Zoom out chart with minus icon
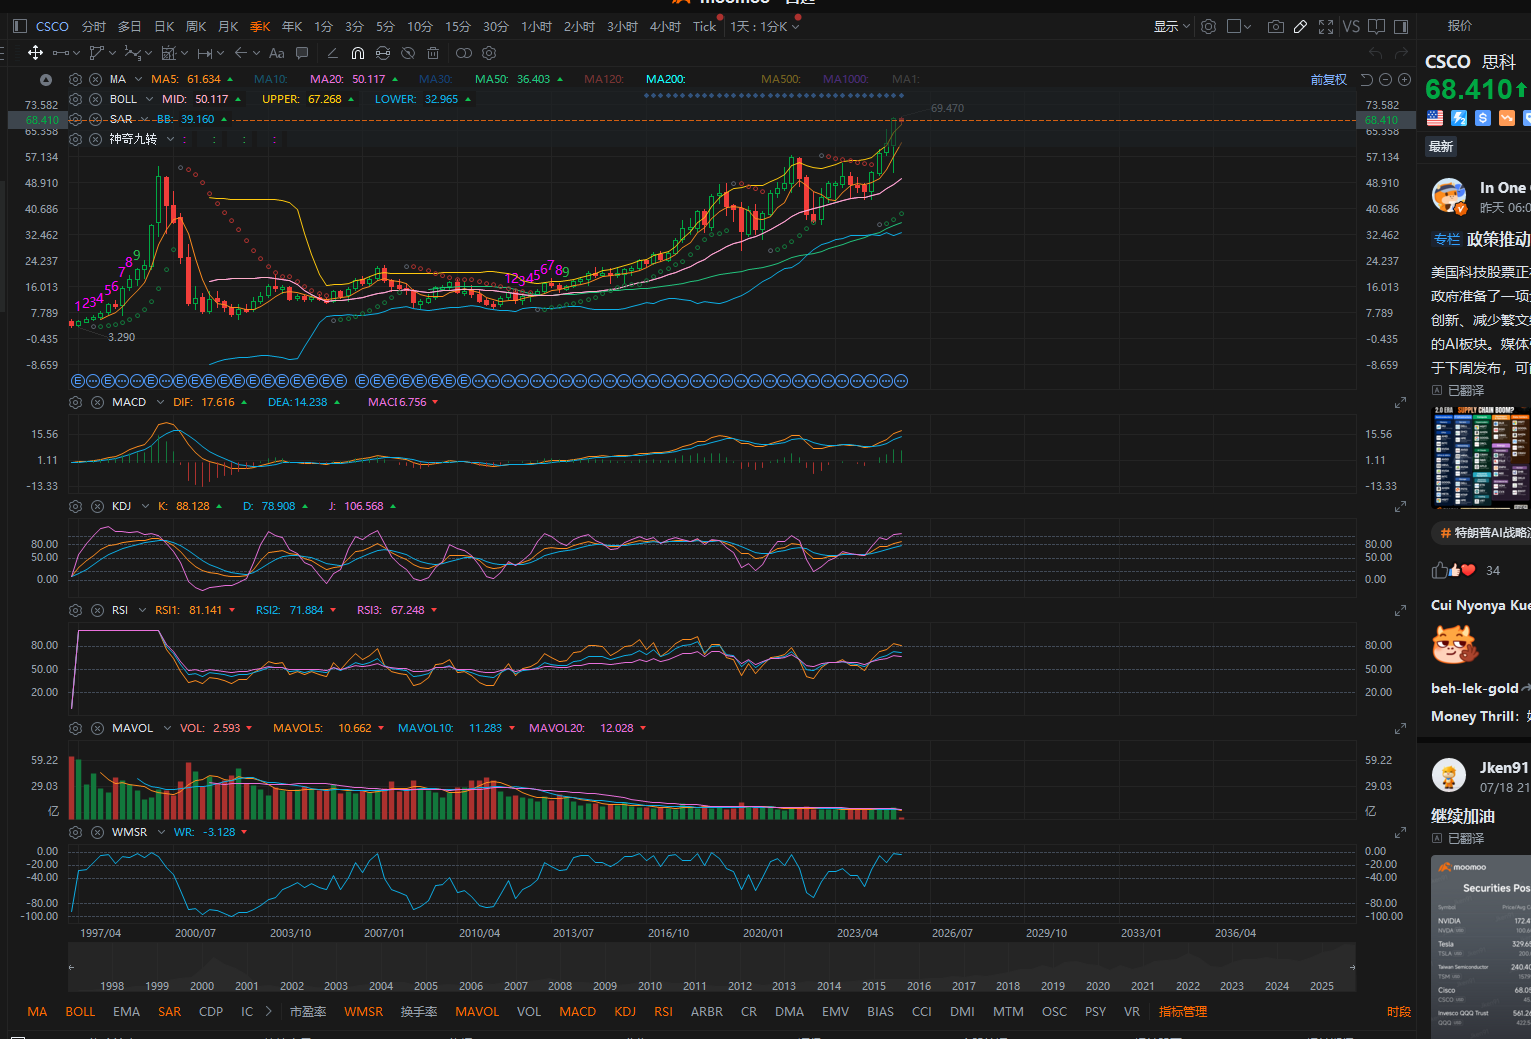 (1386, 79)
